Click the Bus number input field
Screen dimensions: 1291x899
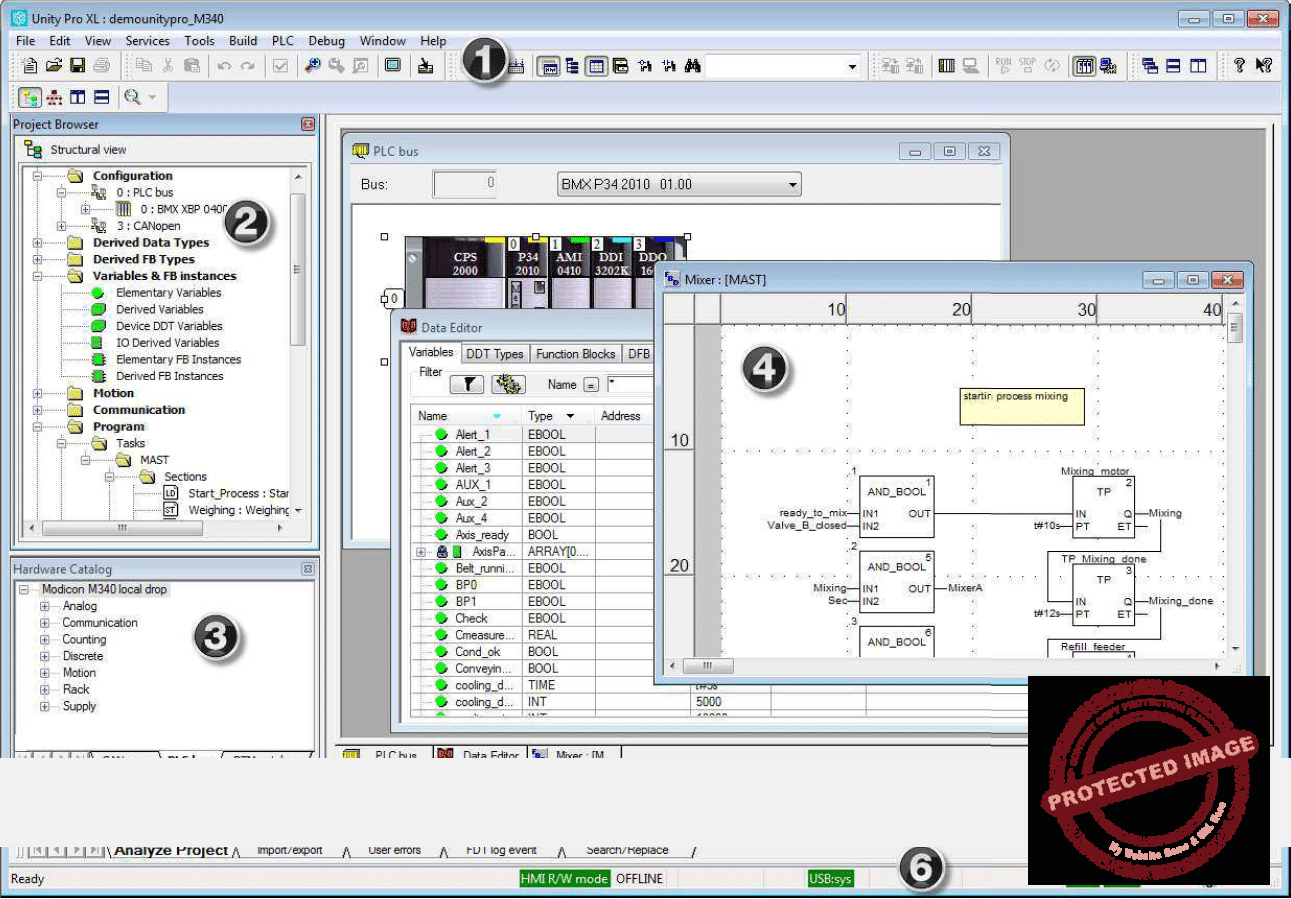pos(464,184)
